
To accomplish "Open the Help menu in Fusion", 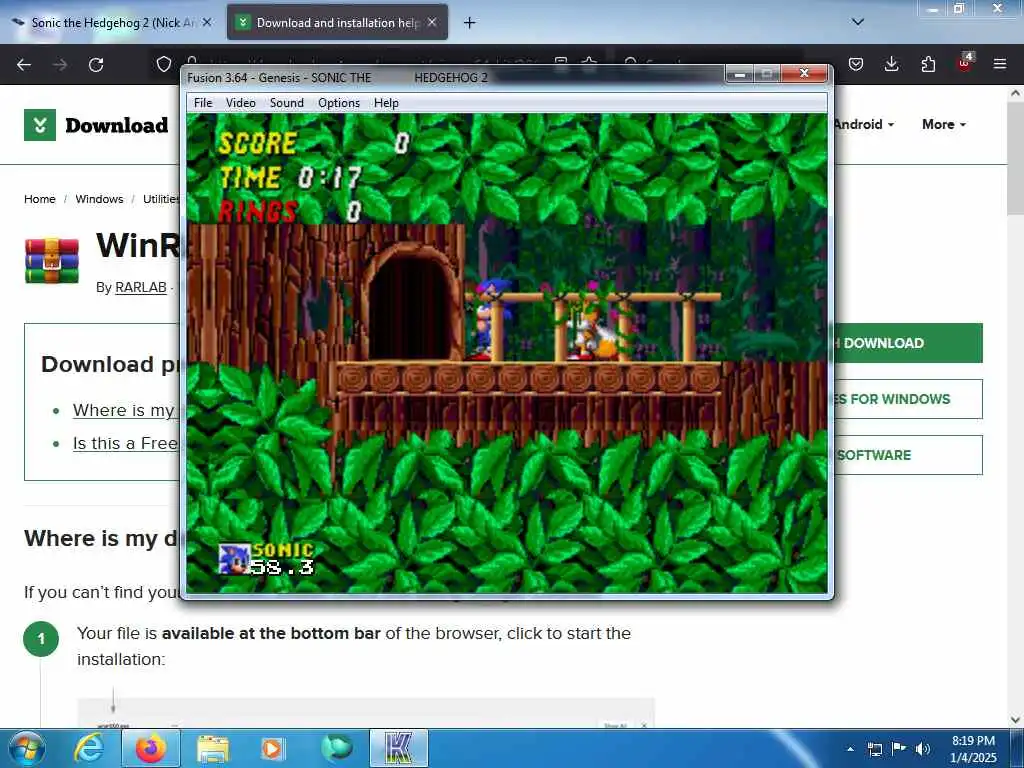I will [386, 103].
